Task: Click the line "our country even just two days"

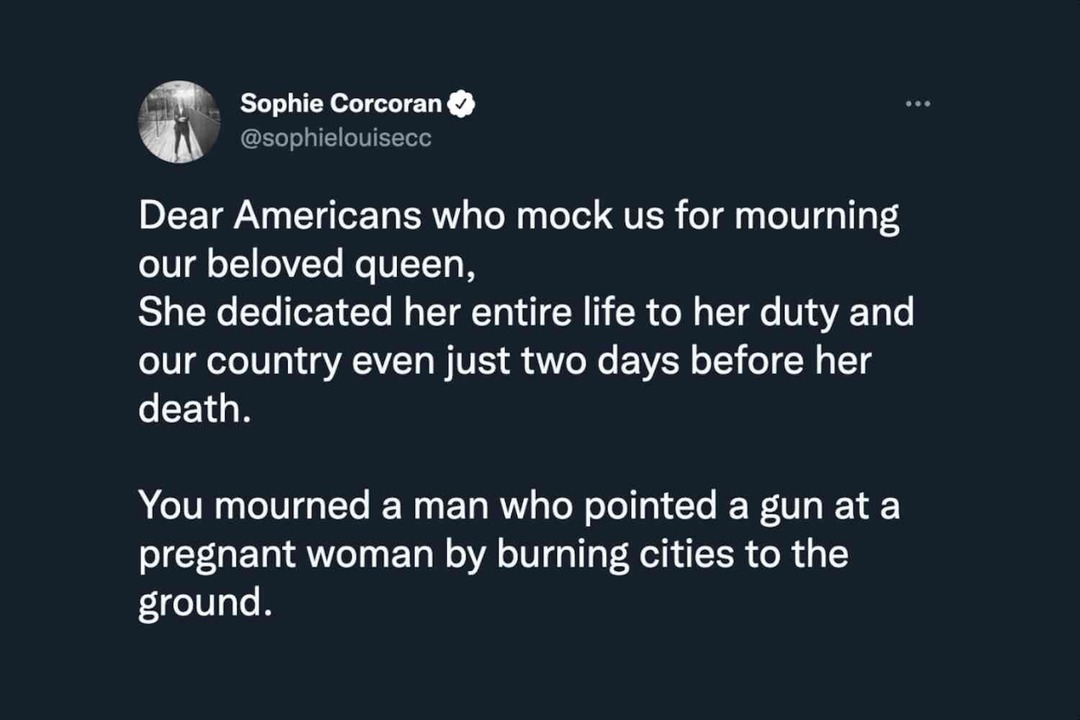Action: tap(504, 360)
